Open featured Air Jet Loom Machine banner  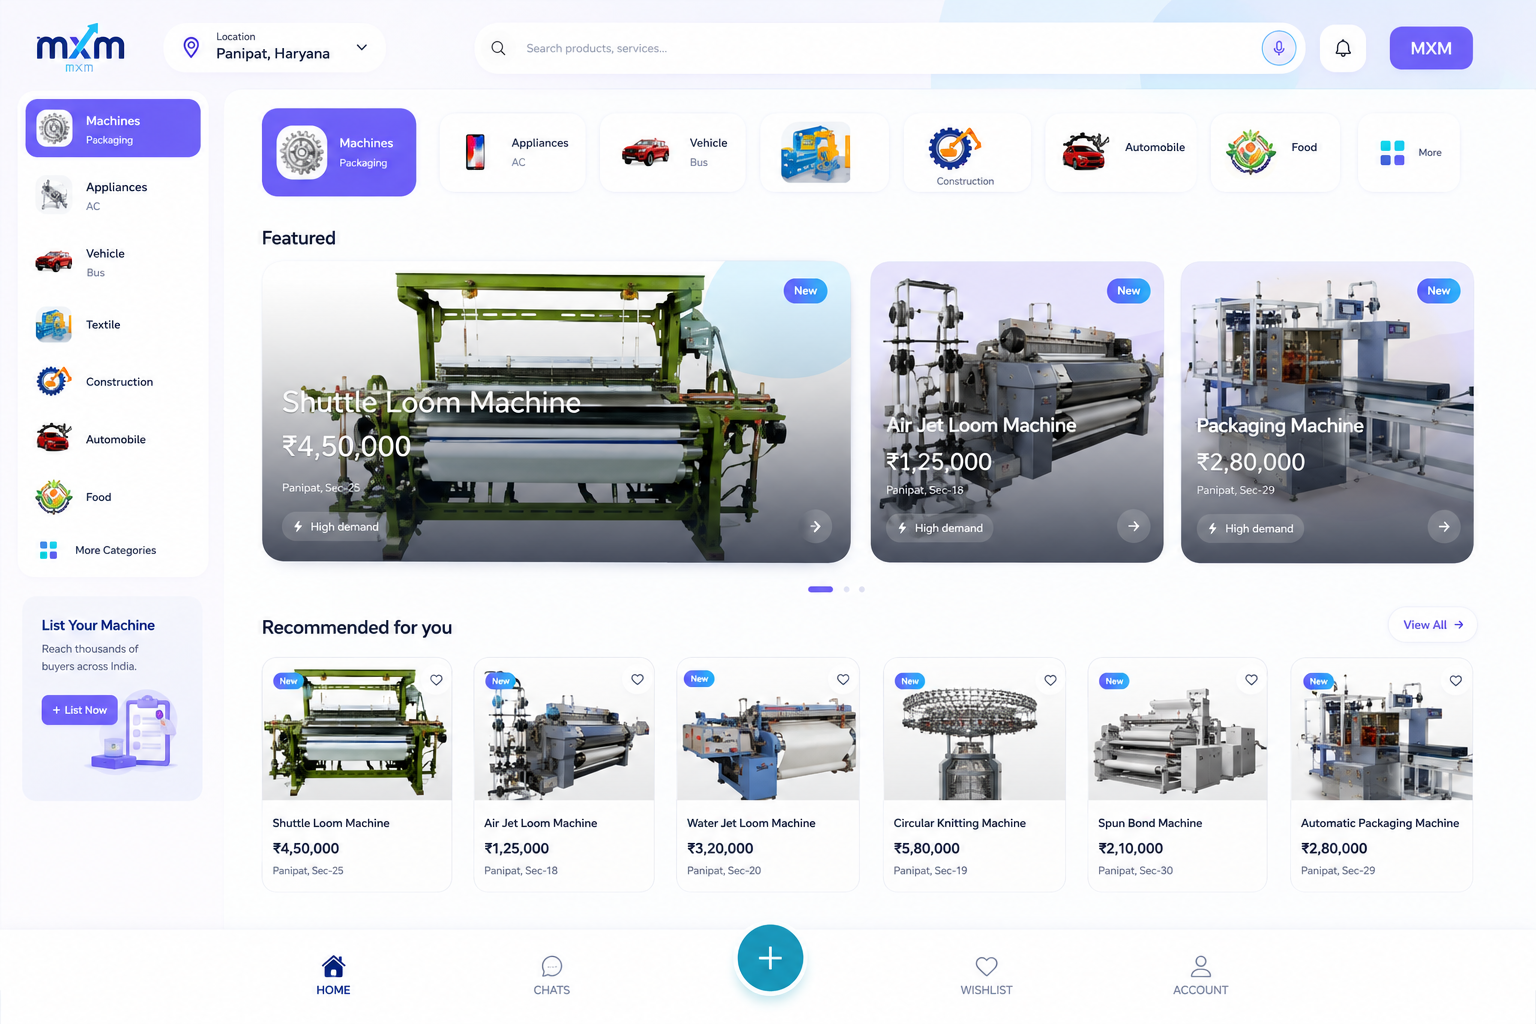pyautogui.click(x=1017, y=412)
